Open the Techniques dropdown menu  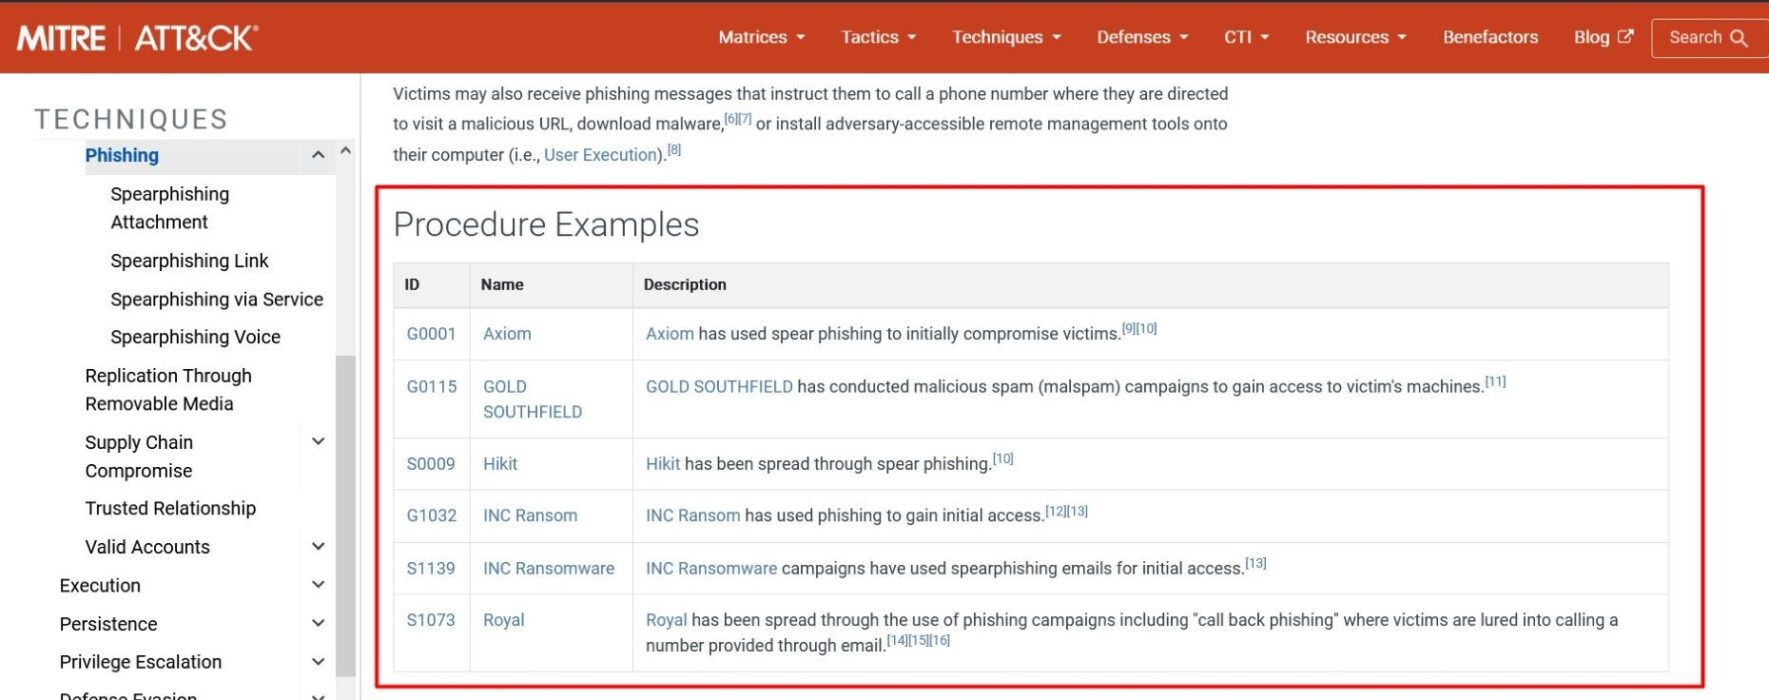[x=1006, y=37]
